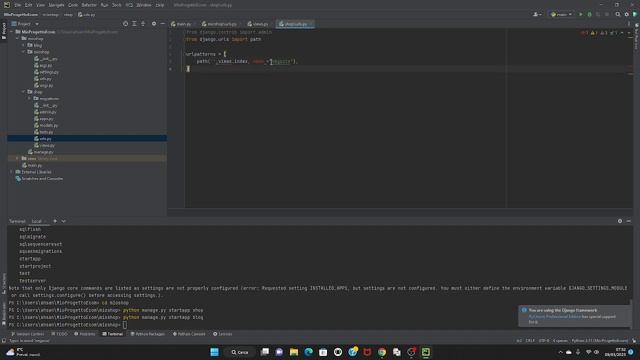Hide the Project tool window
This screenshot has height=360, width=640.
(162, 24)
